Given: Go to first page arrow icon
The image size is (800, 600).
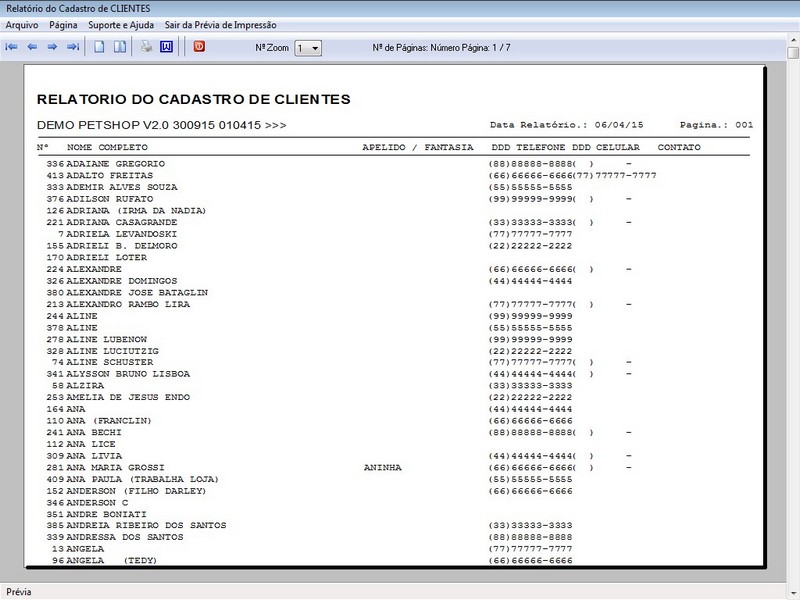Looking at the screenshot, I should (11, 47).
